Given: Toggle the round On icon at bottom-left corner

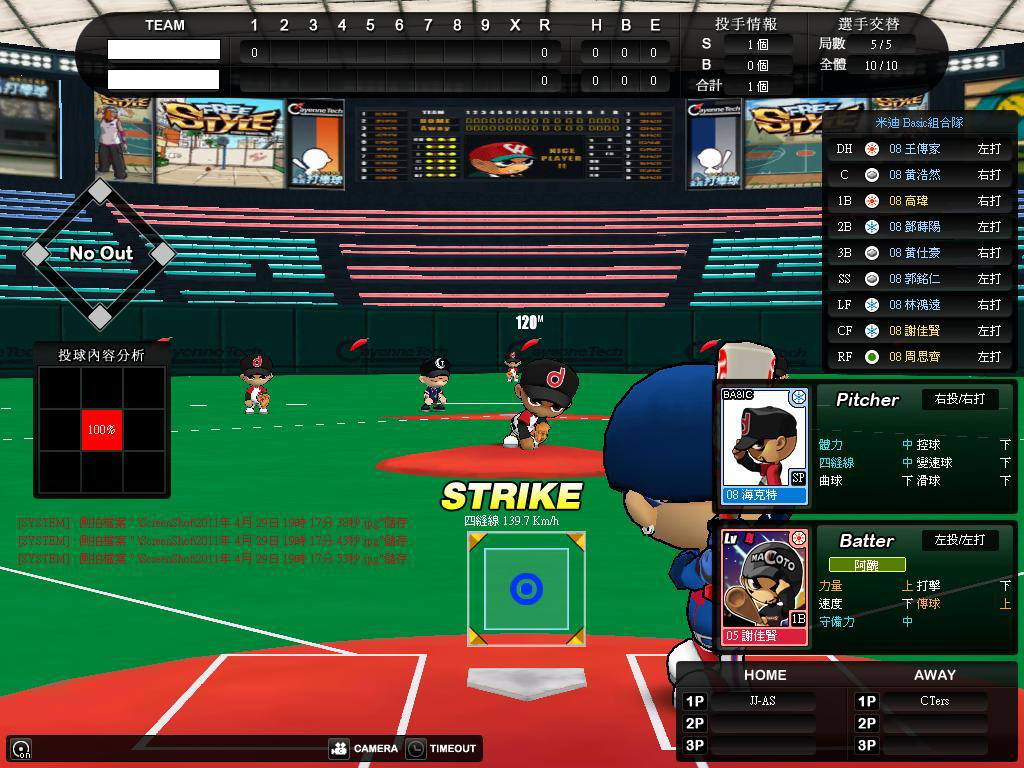Looking at the screenshot, I should pyautogui.click(x=21, y=750).
